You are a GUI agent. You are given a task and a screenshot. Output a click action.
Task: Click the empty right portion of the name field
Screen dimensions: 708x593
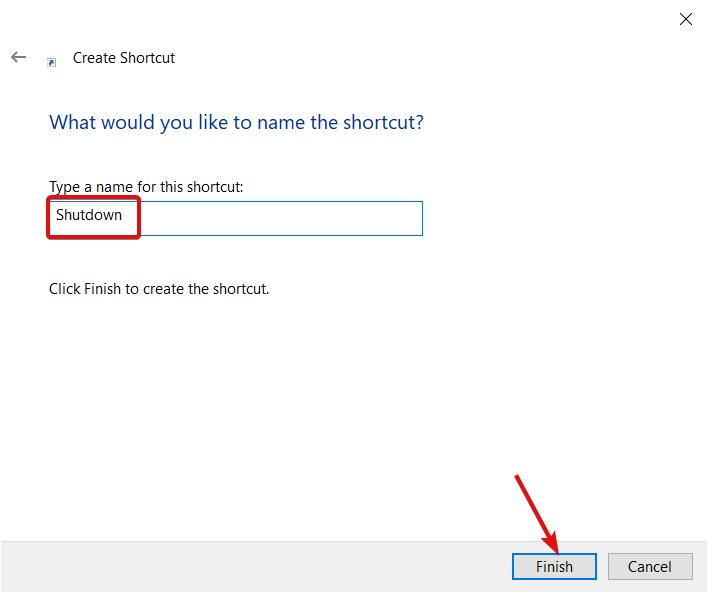point(281,219)
